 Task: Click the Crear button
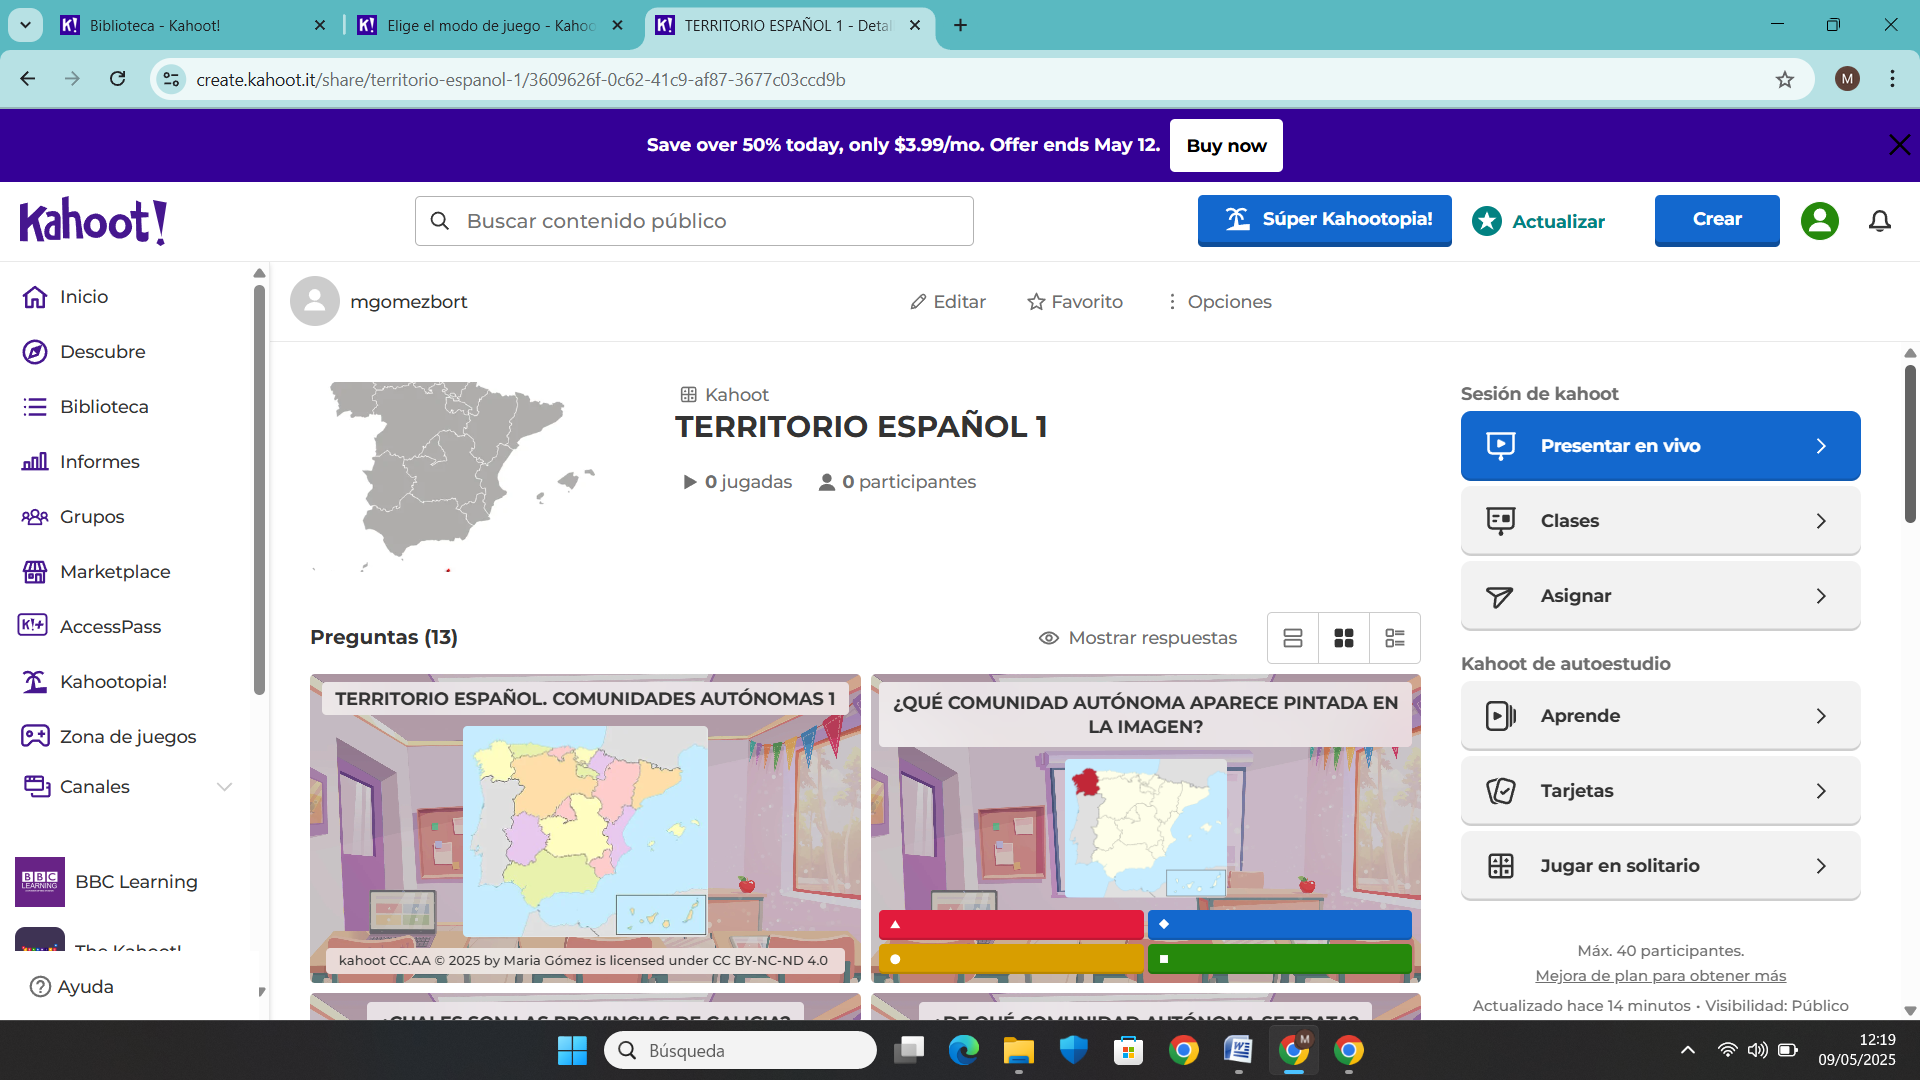click(1717, 220)
